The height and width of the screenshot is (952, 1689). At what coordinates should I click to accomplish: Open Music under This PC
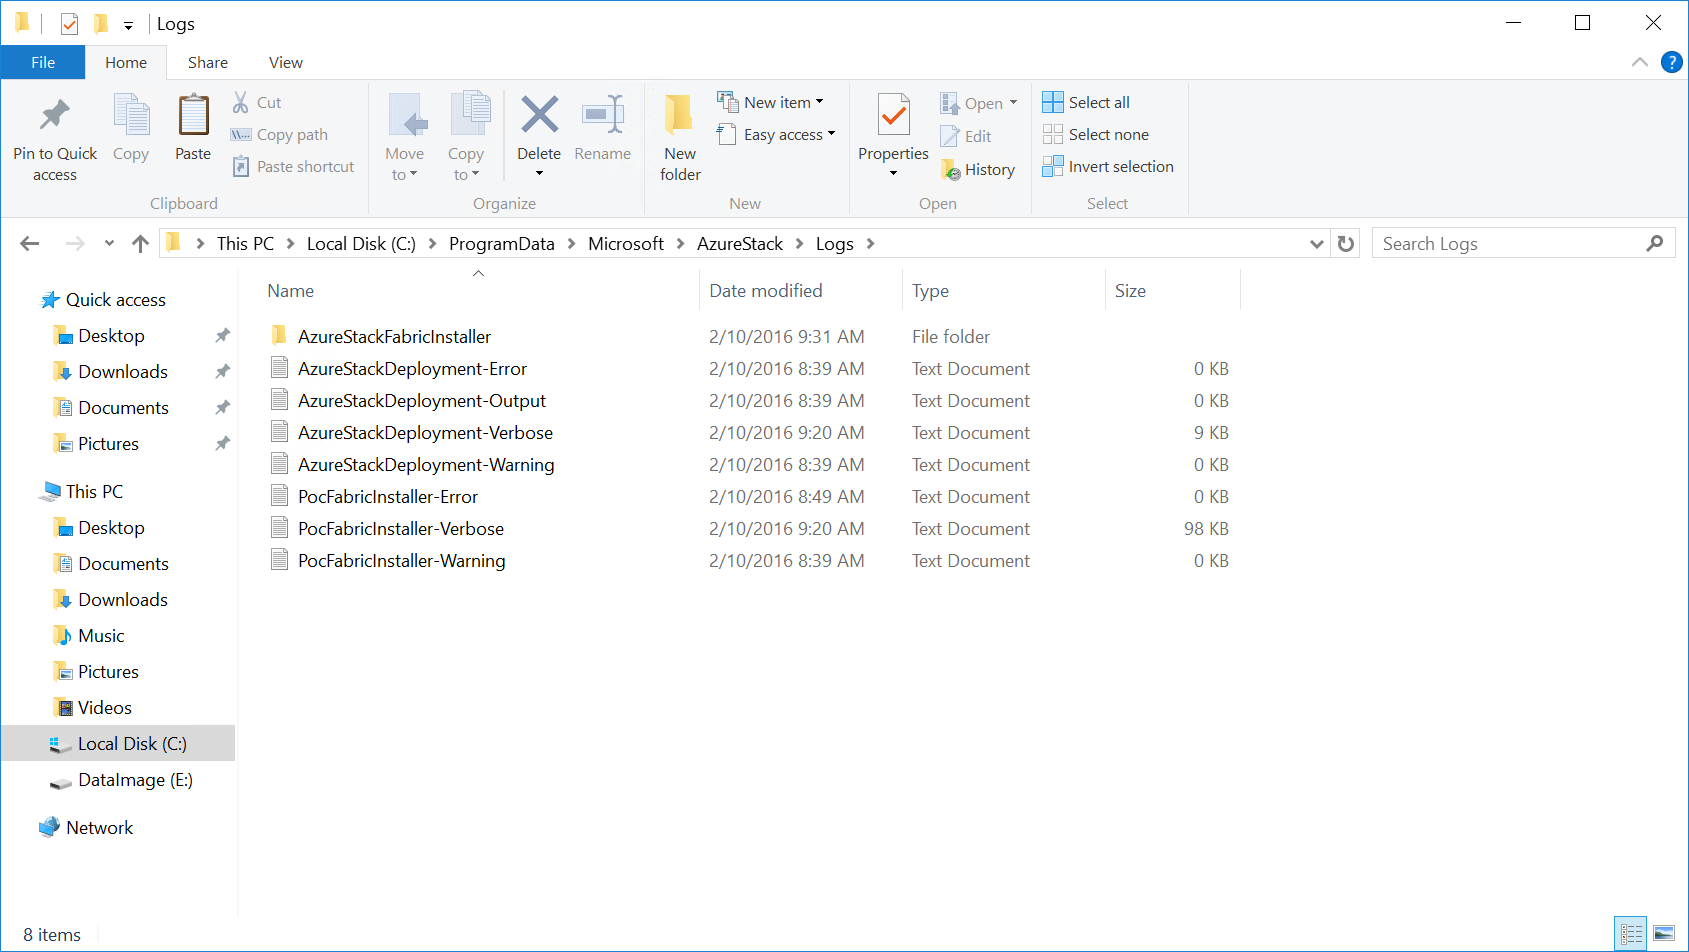pos(101,636)
